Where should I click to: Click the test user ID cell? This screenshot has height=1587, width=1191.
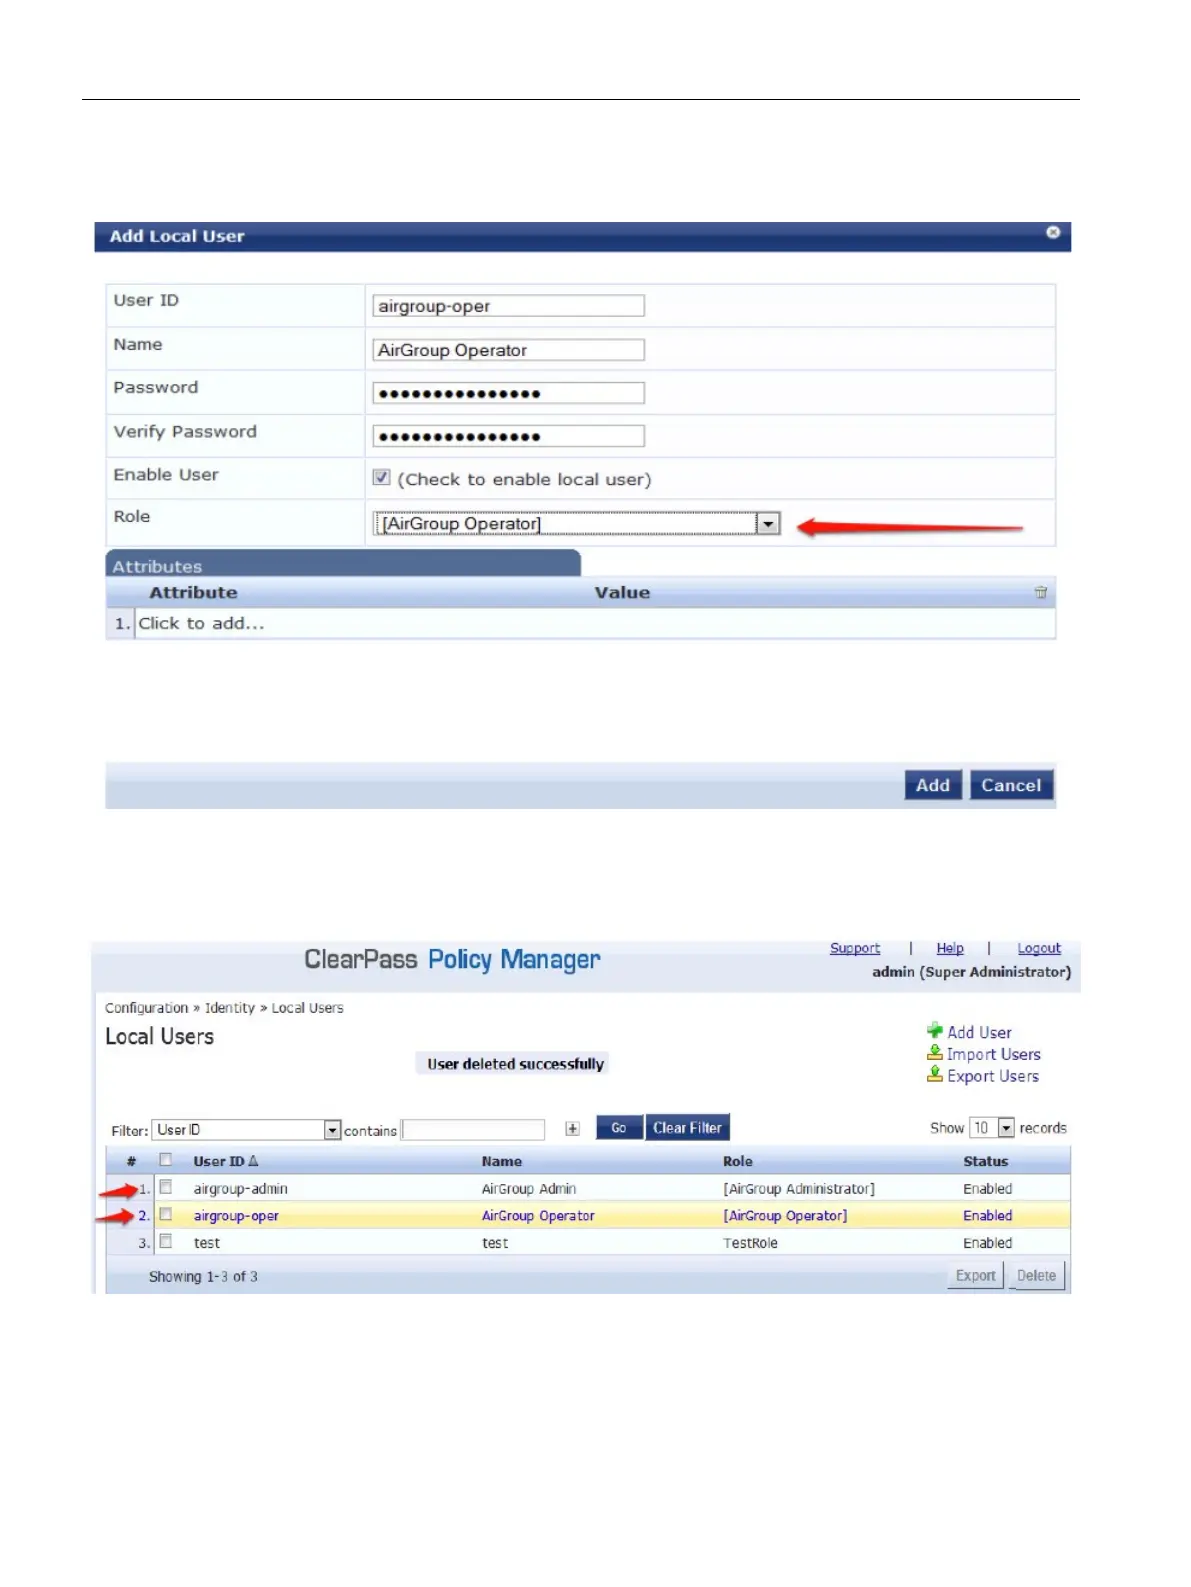207,1243
